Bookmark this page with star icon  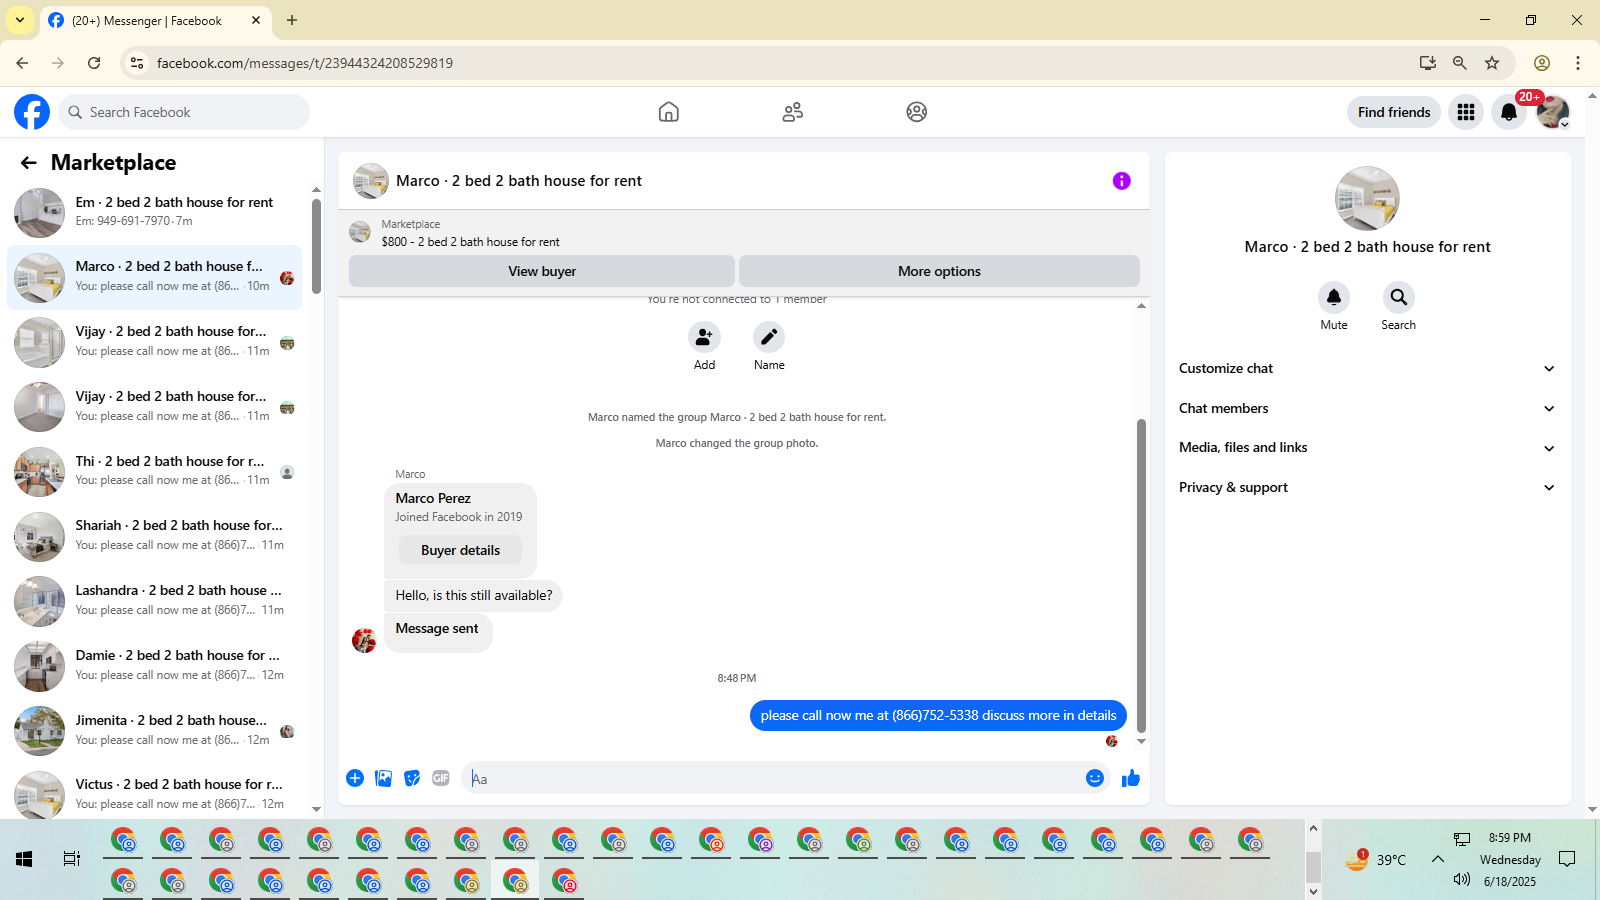1492,63
